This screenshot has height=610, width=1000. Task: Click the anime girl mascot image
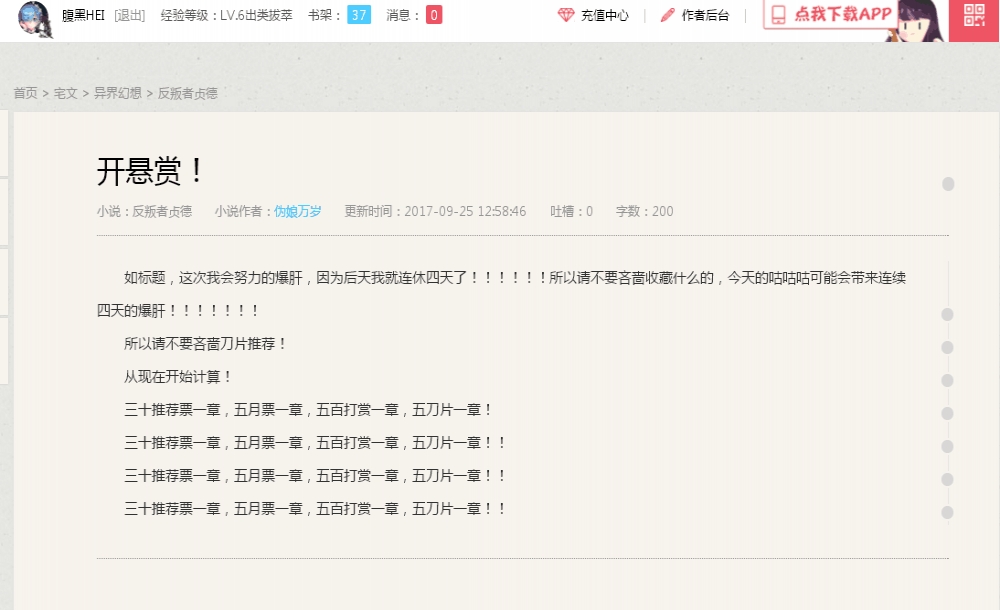coord(915,21)
